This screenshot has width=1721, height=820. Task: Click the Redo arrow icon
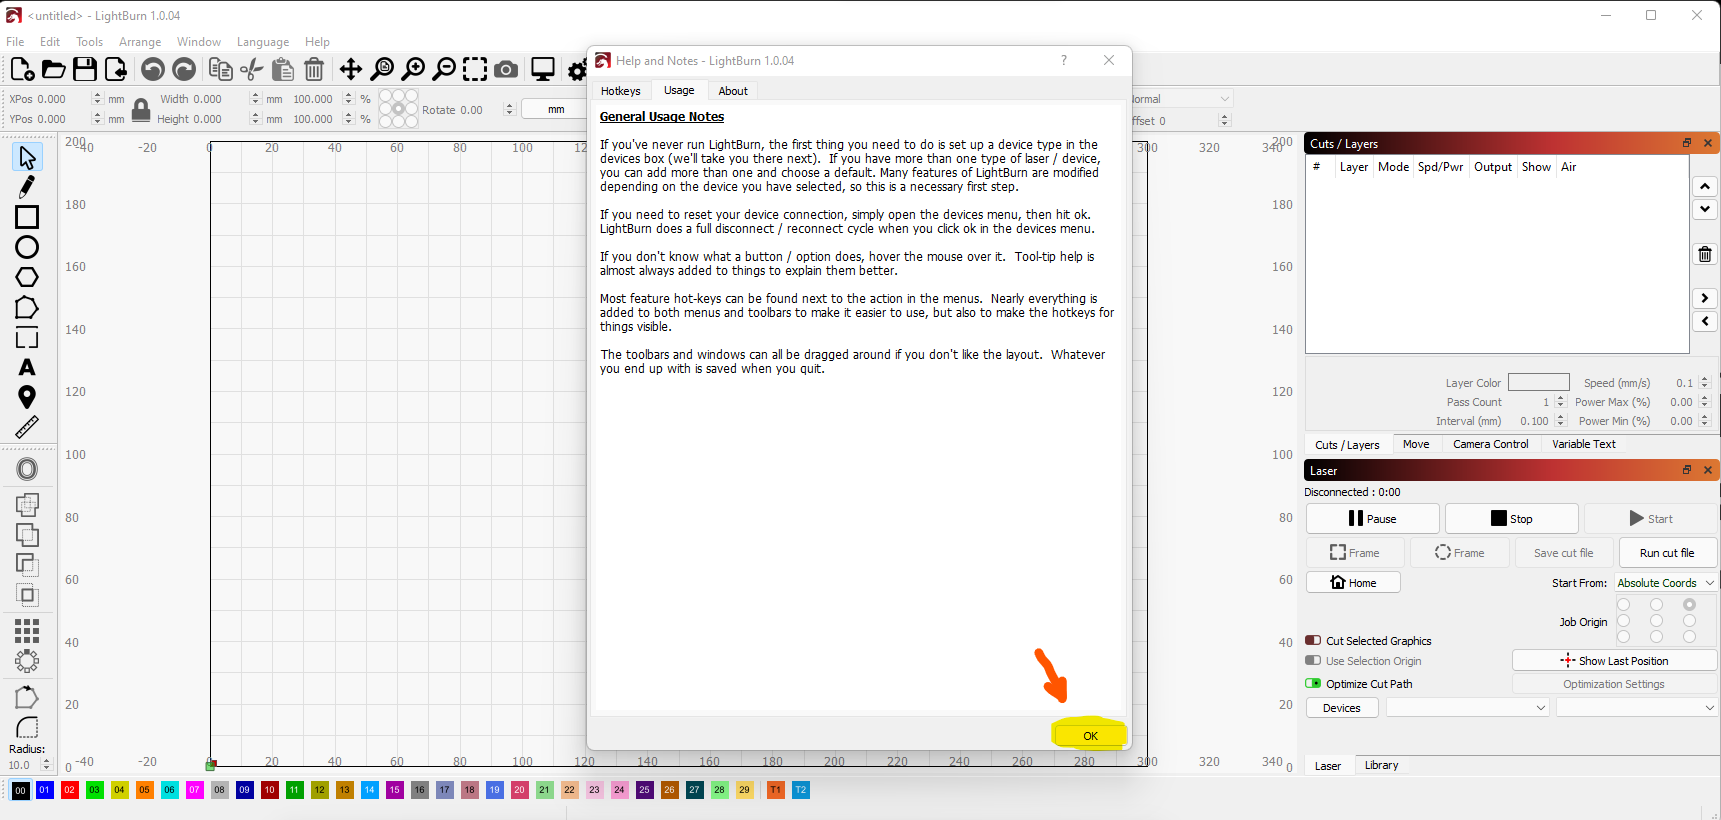click(184, 69)
